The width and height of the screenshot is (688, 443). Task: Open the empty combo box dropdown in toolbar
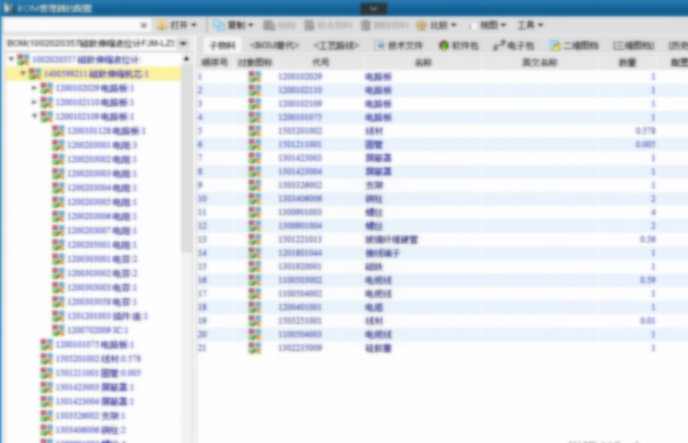(x=143, y=25)
